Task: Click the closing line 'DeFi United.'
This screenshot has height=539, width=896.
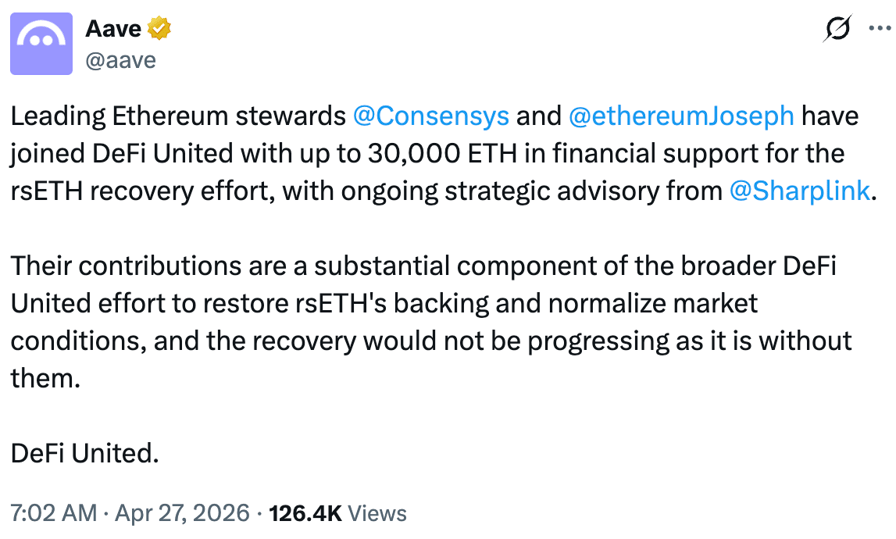Action: coord(85,452)
